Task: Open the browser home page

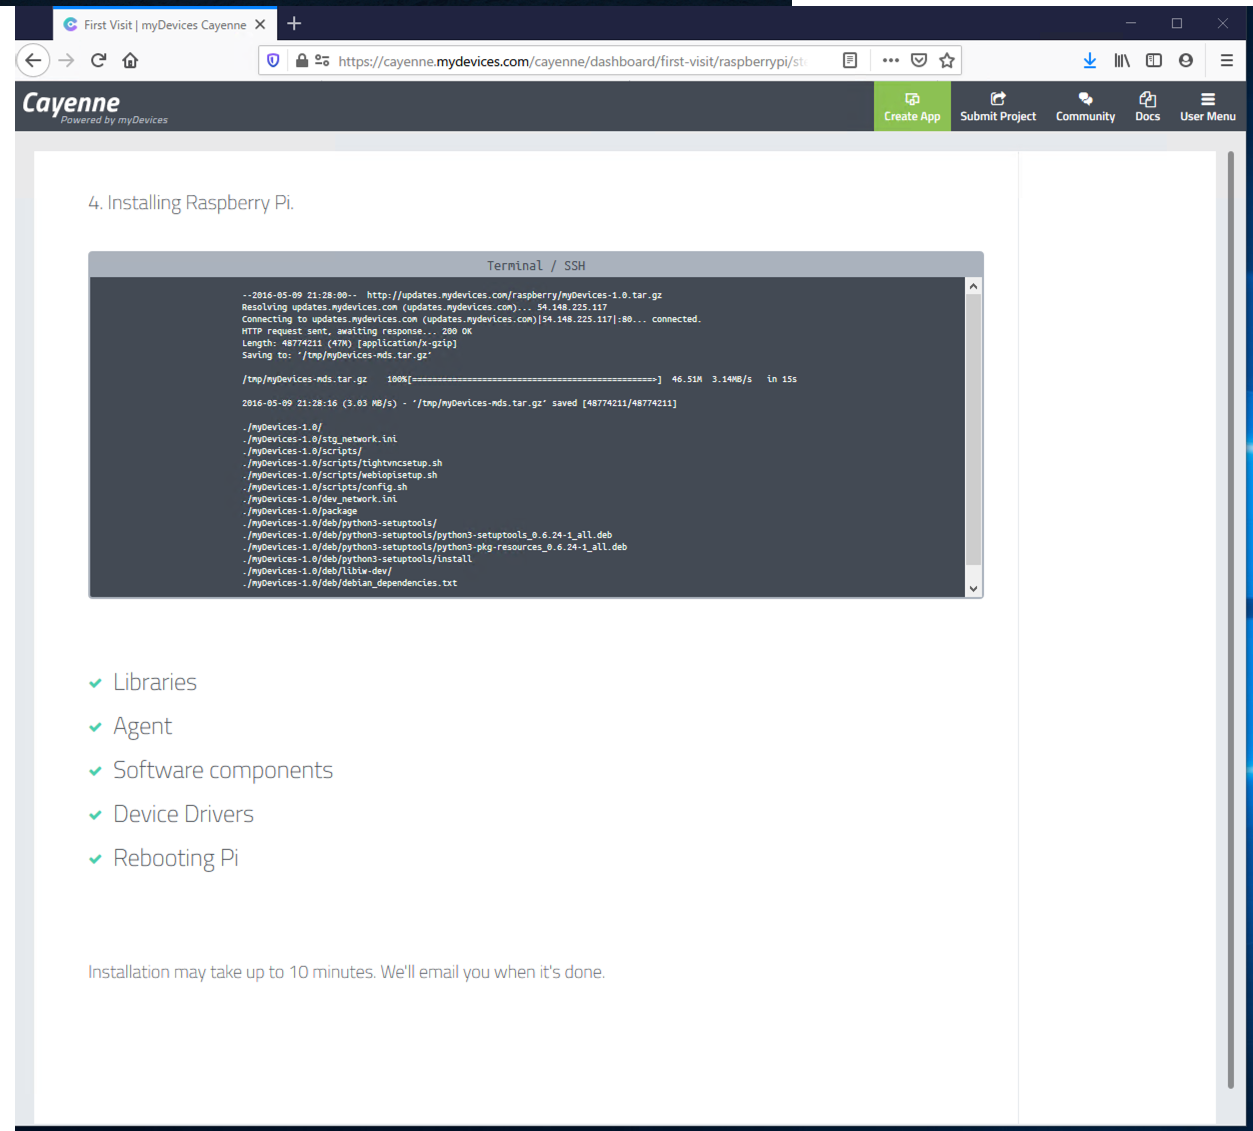Action: coord(130,60)
